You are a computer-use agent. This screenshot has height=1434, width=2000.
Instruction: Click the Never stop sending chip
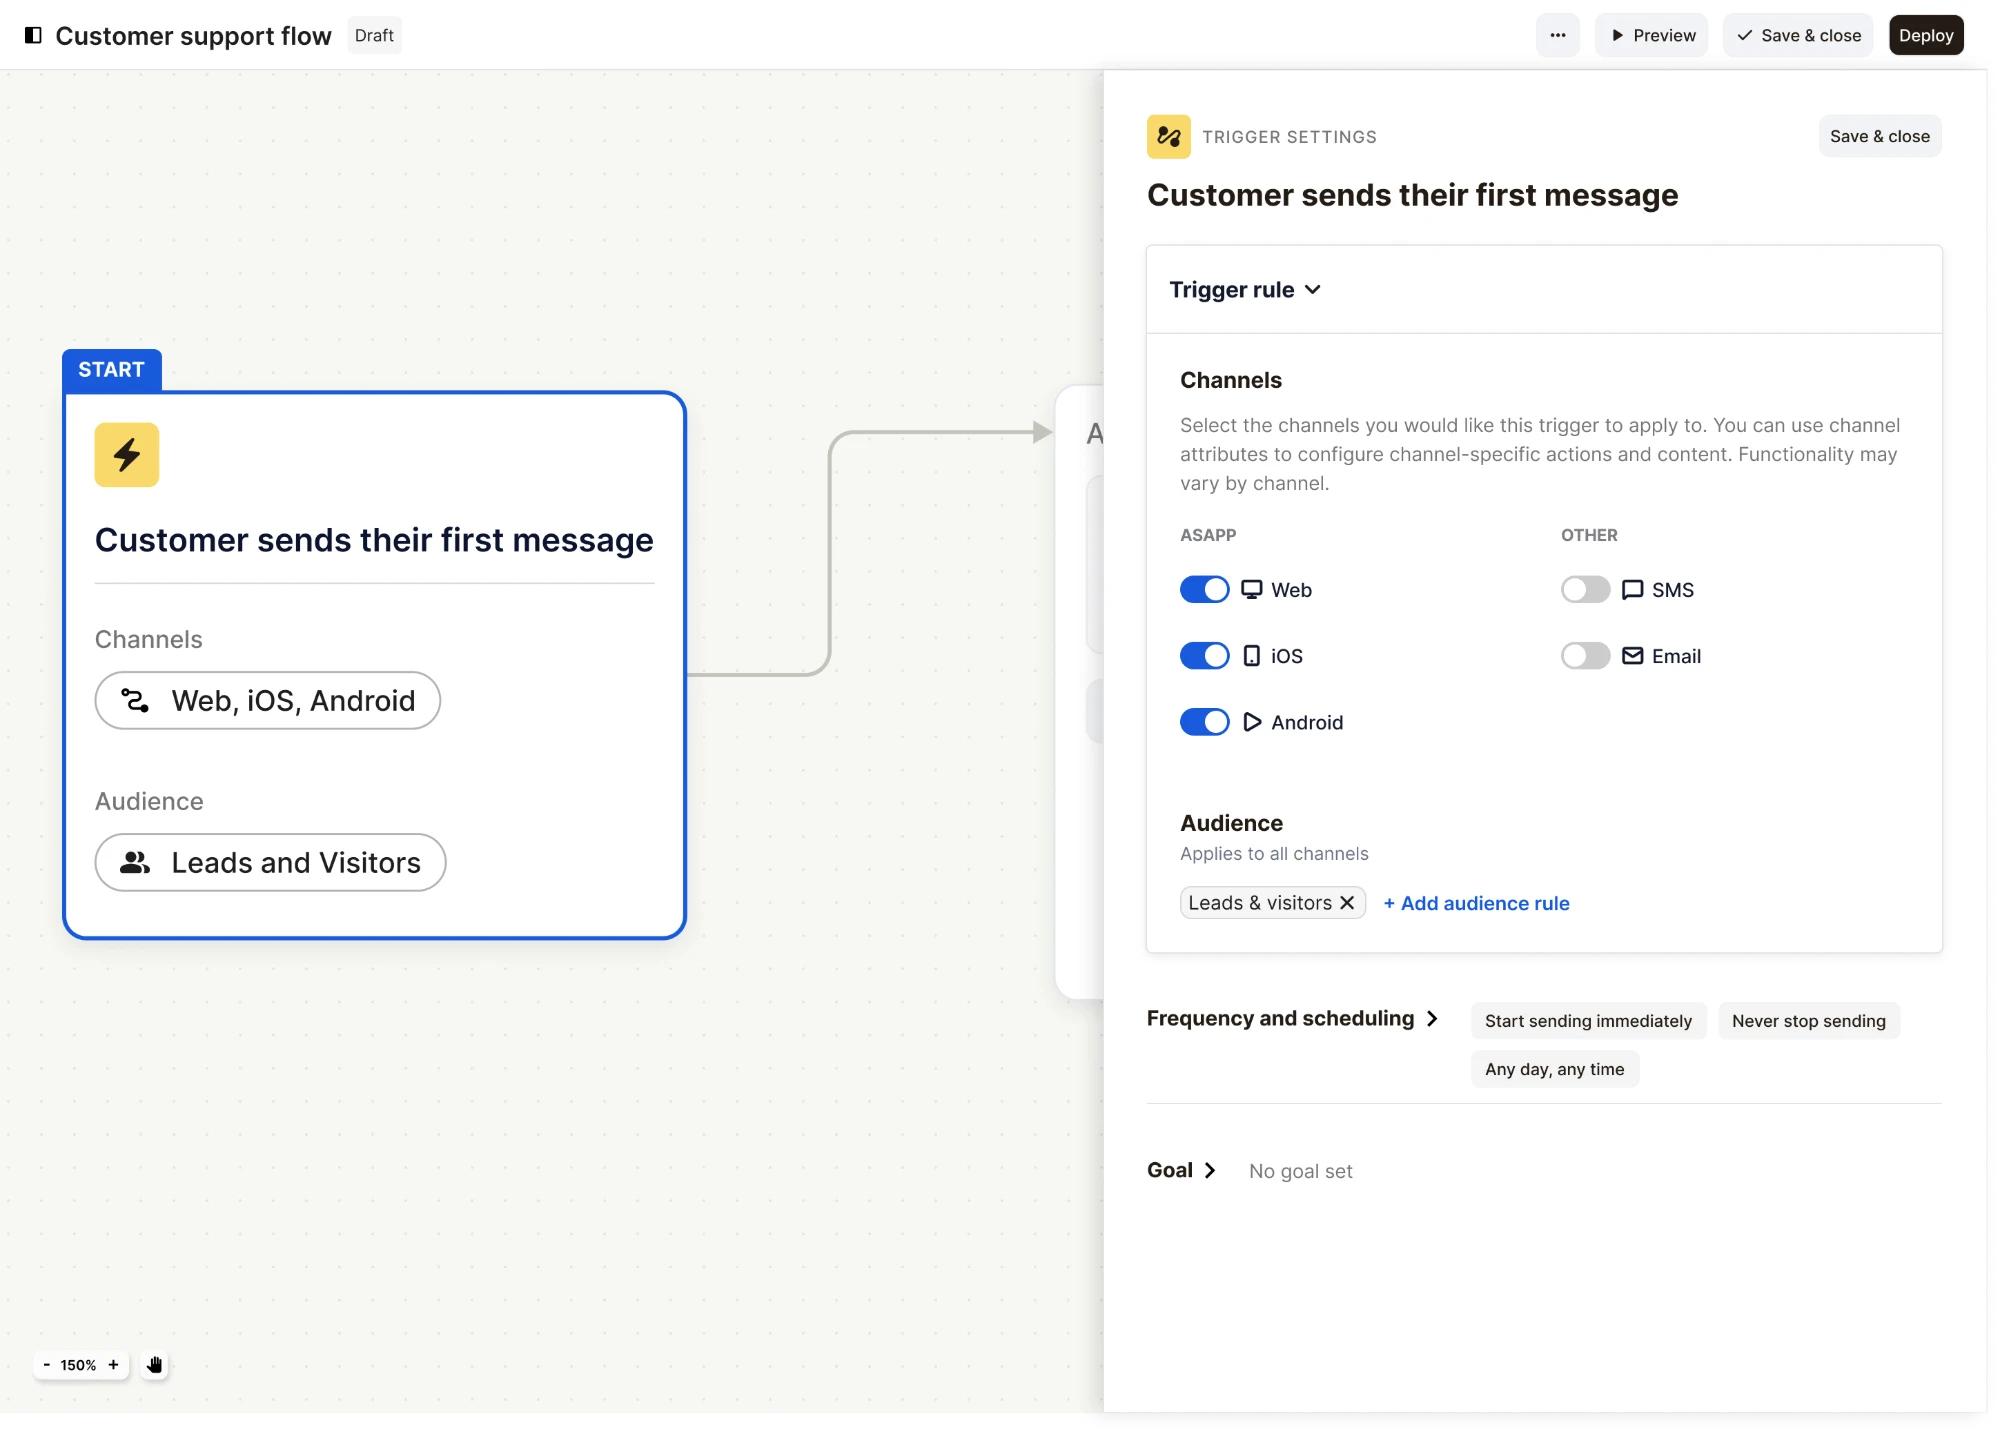pyautogui.click(x=1808, y=1021)
